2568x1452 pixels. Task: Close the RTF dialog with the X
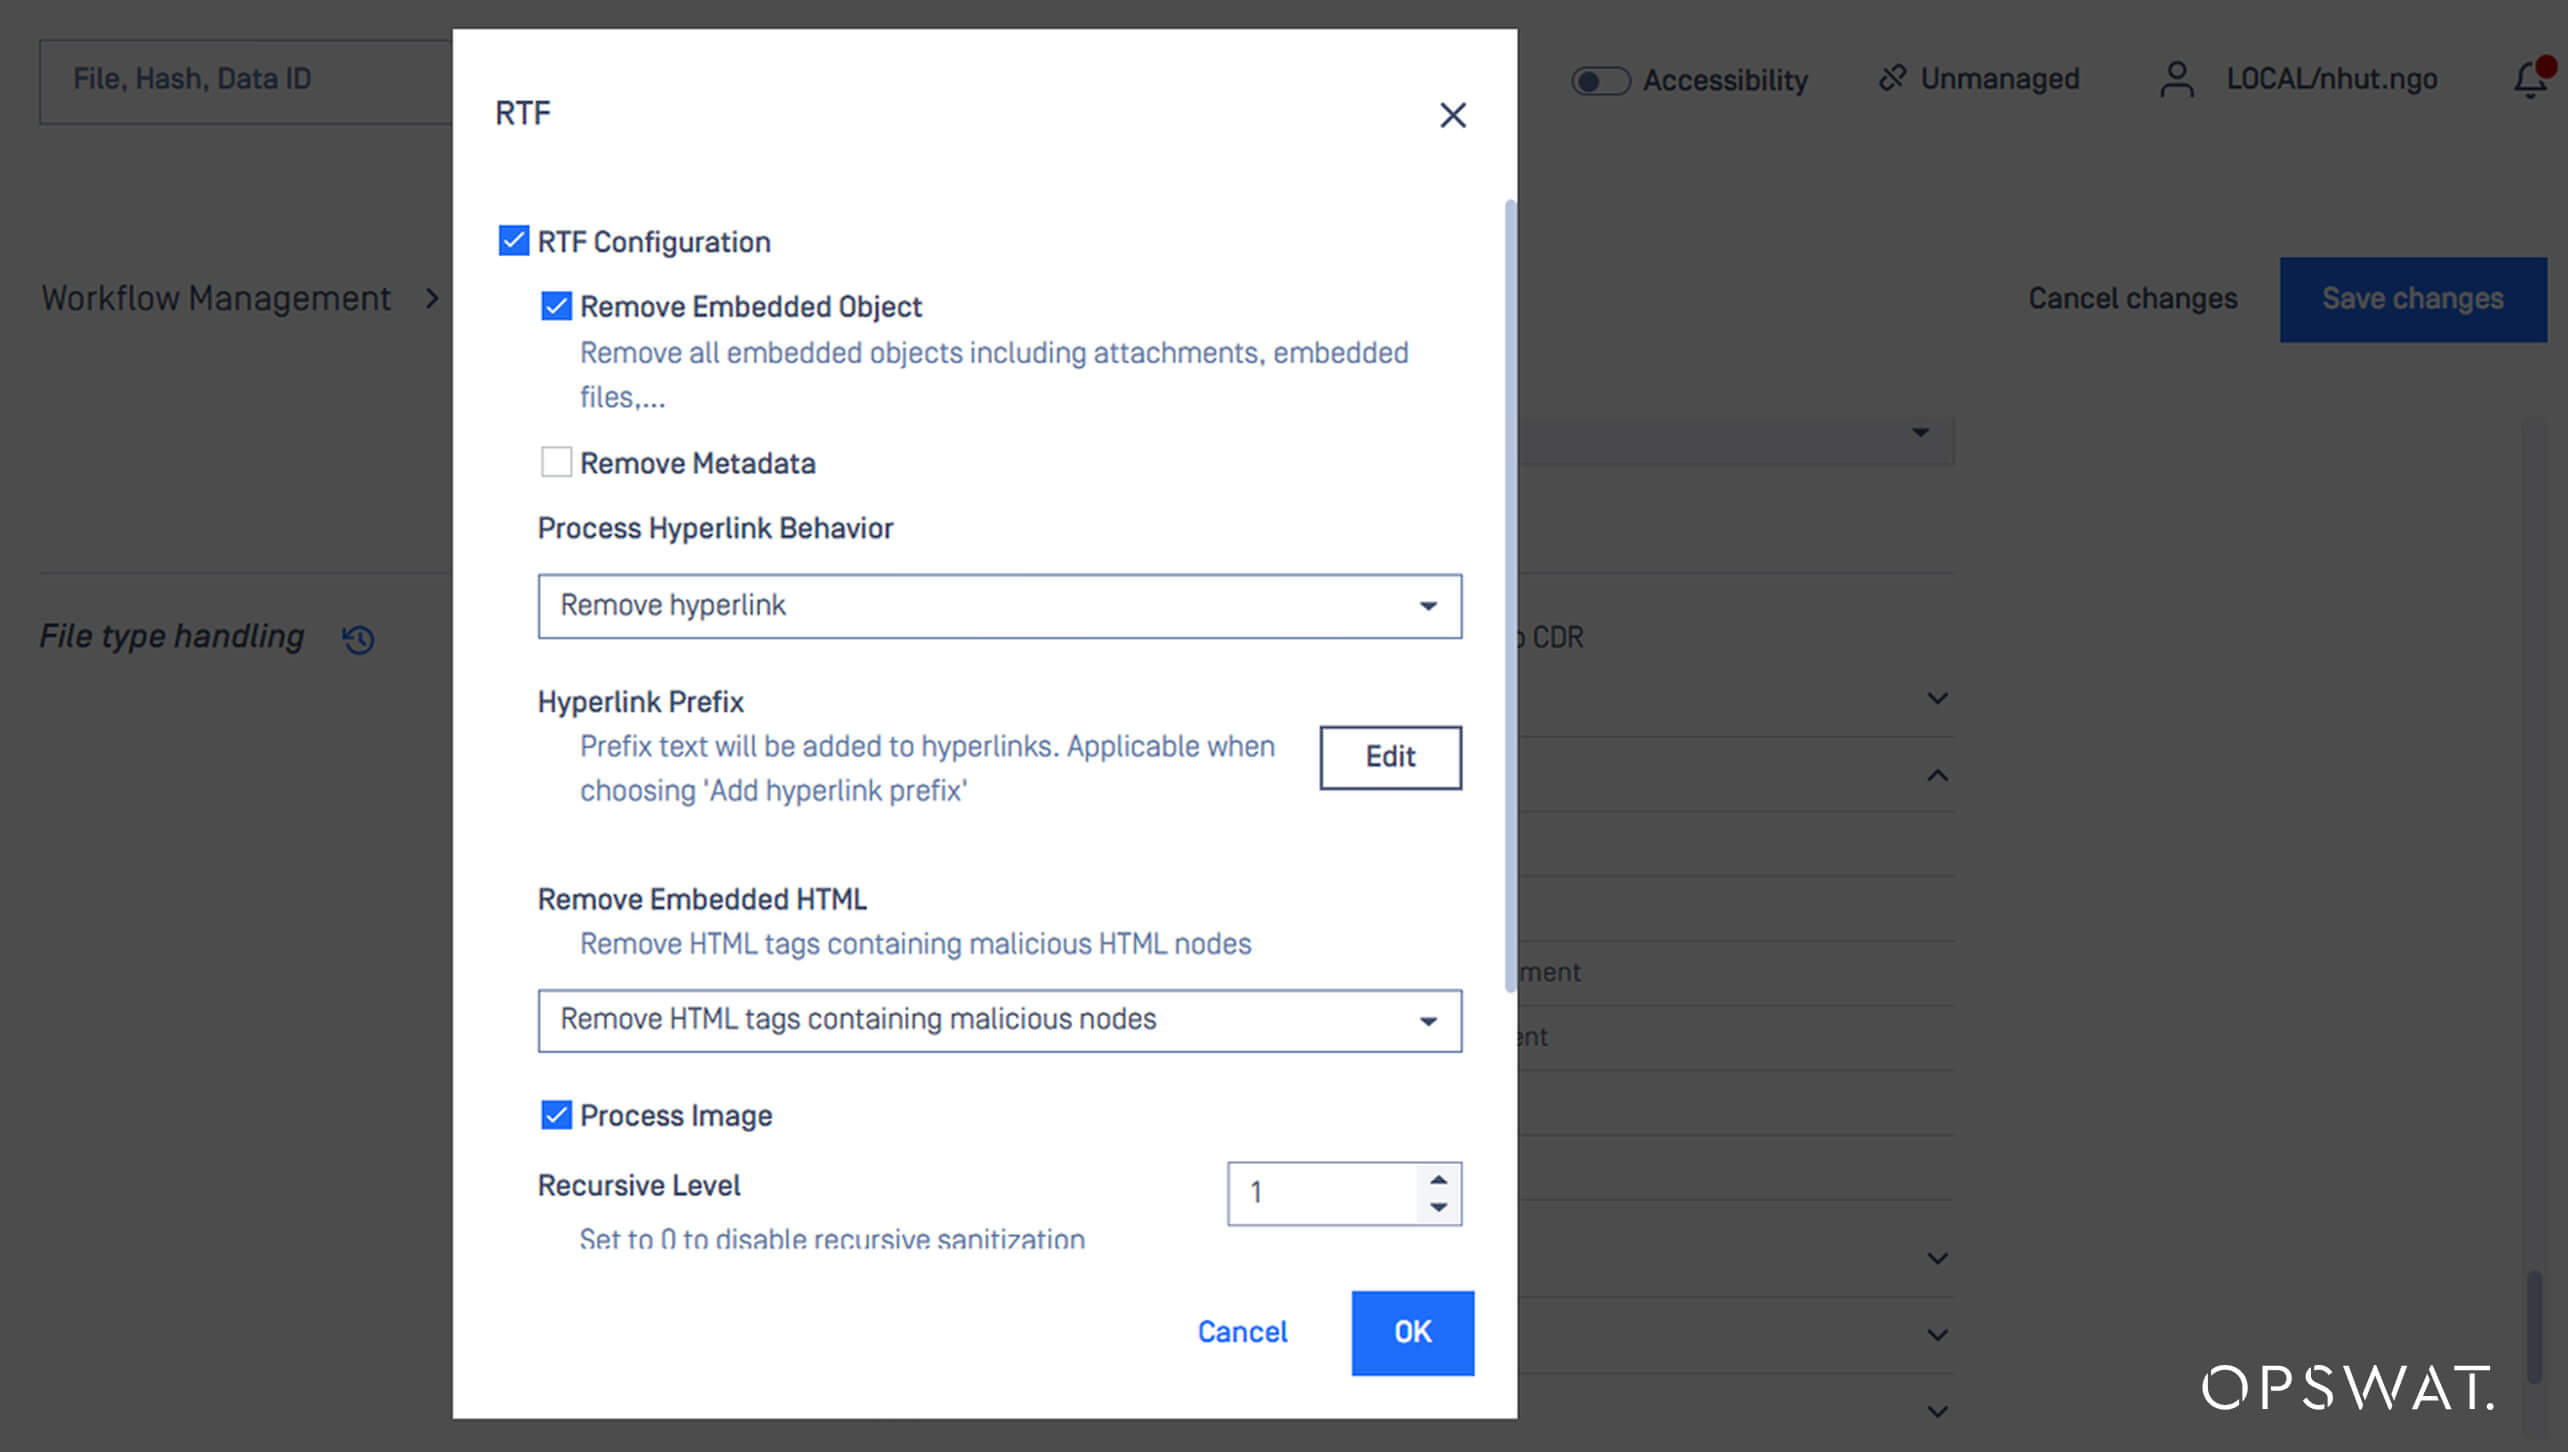click(1453, 115)
